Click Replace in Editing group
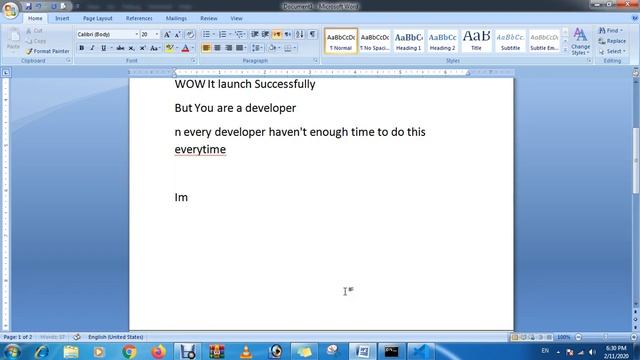This screenshot has width=640, height=360. (x=612, y=41)
